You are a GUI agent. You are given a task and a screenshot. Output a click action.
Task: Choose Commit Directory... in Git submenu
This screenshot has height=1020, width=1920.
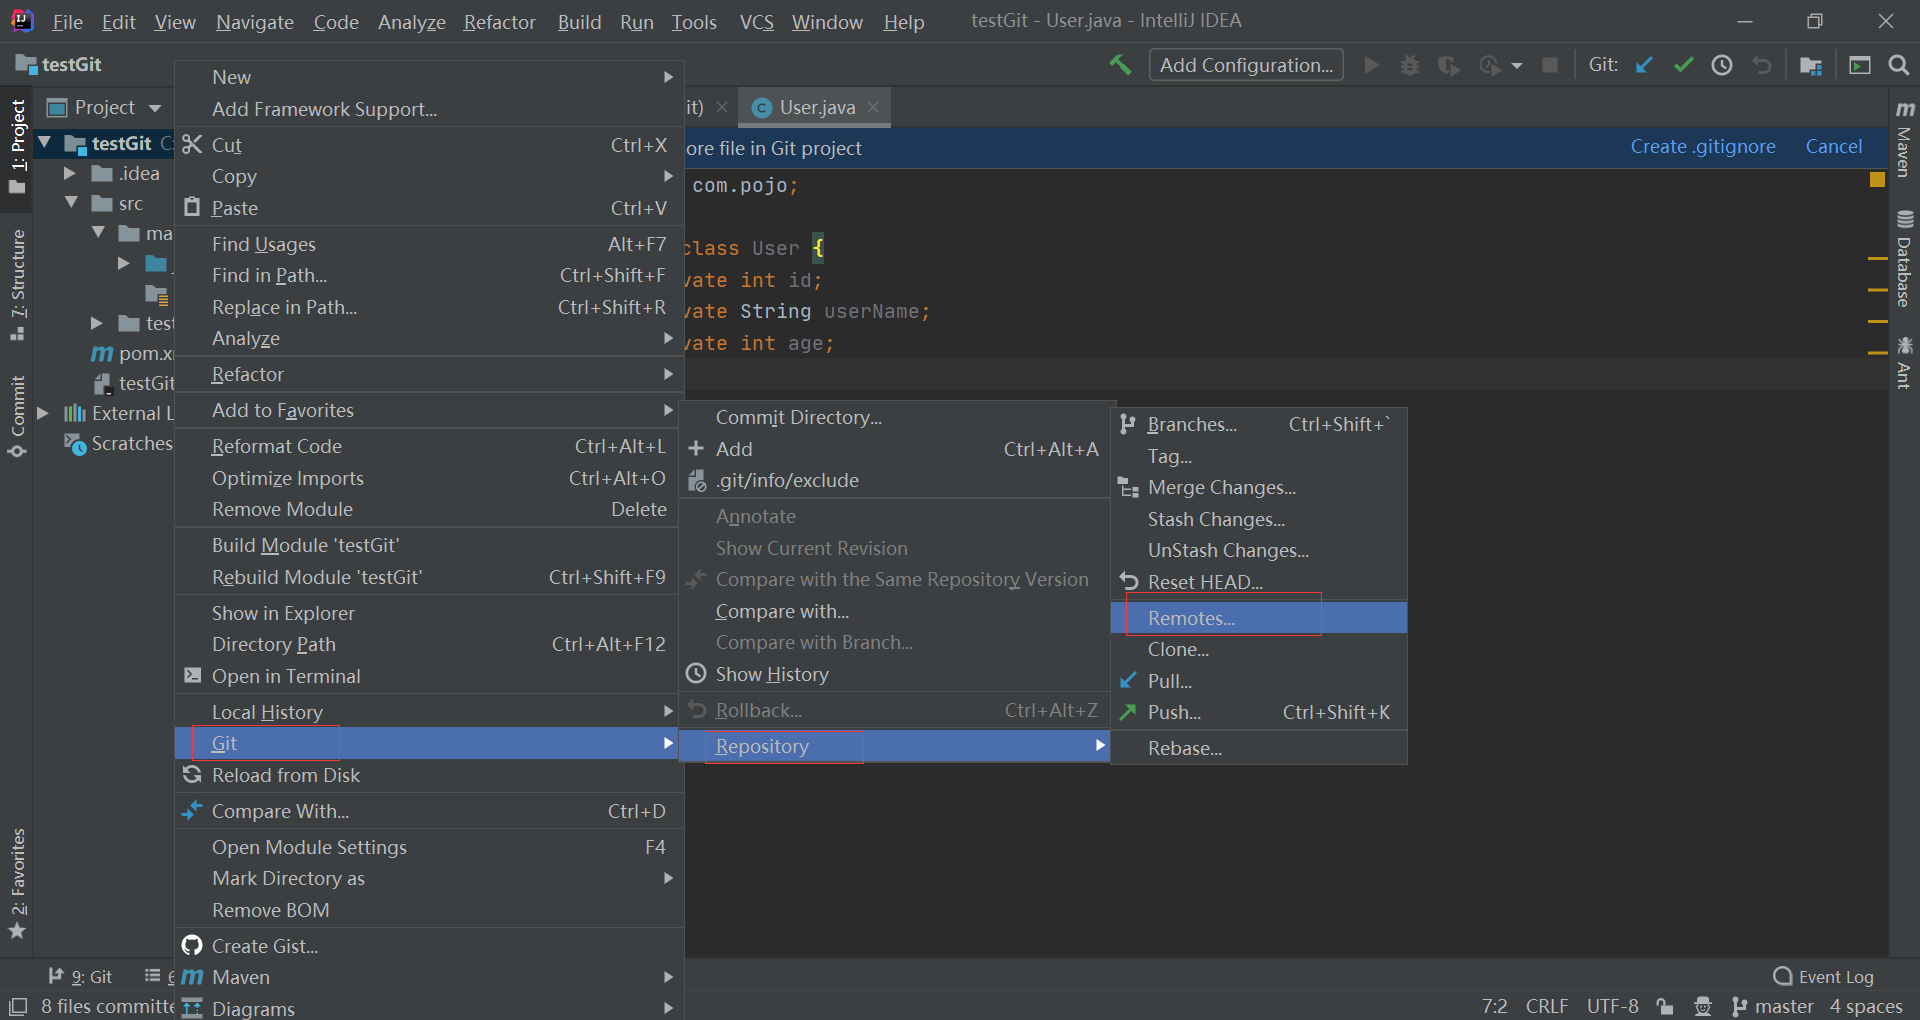[894, 417]
